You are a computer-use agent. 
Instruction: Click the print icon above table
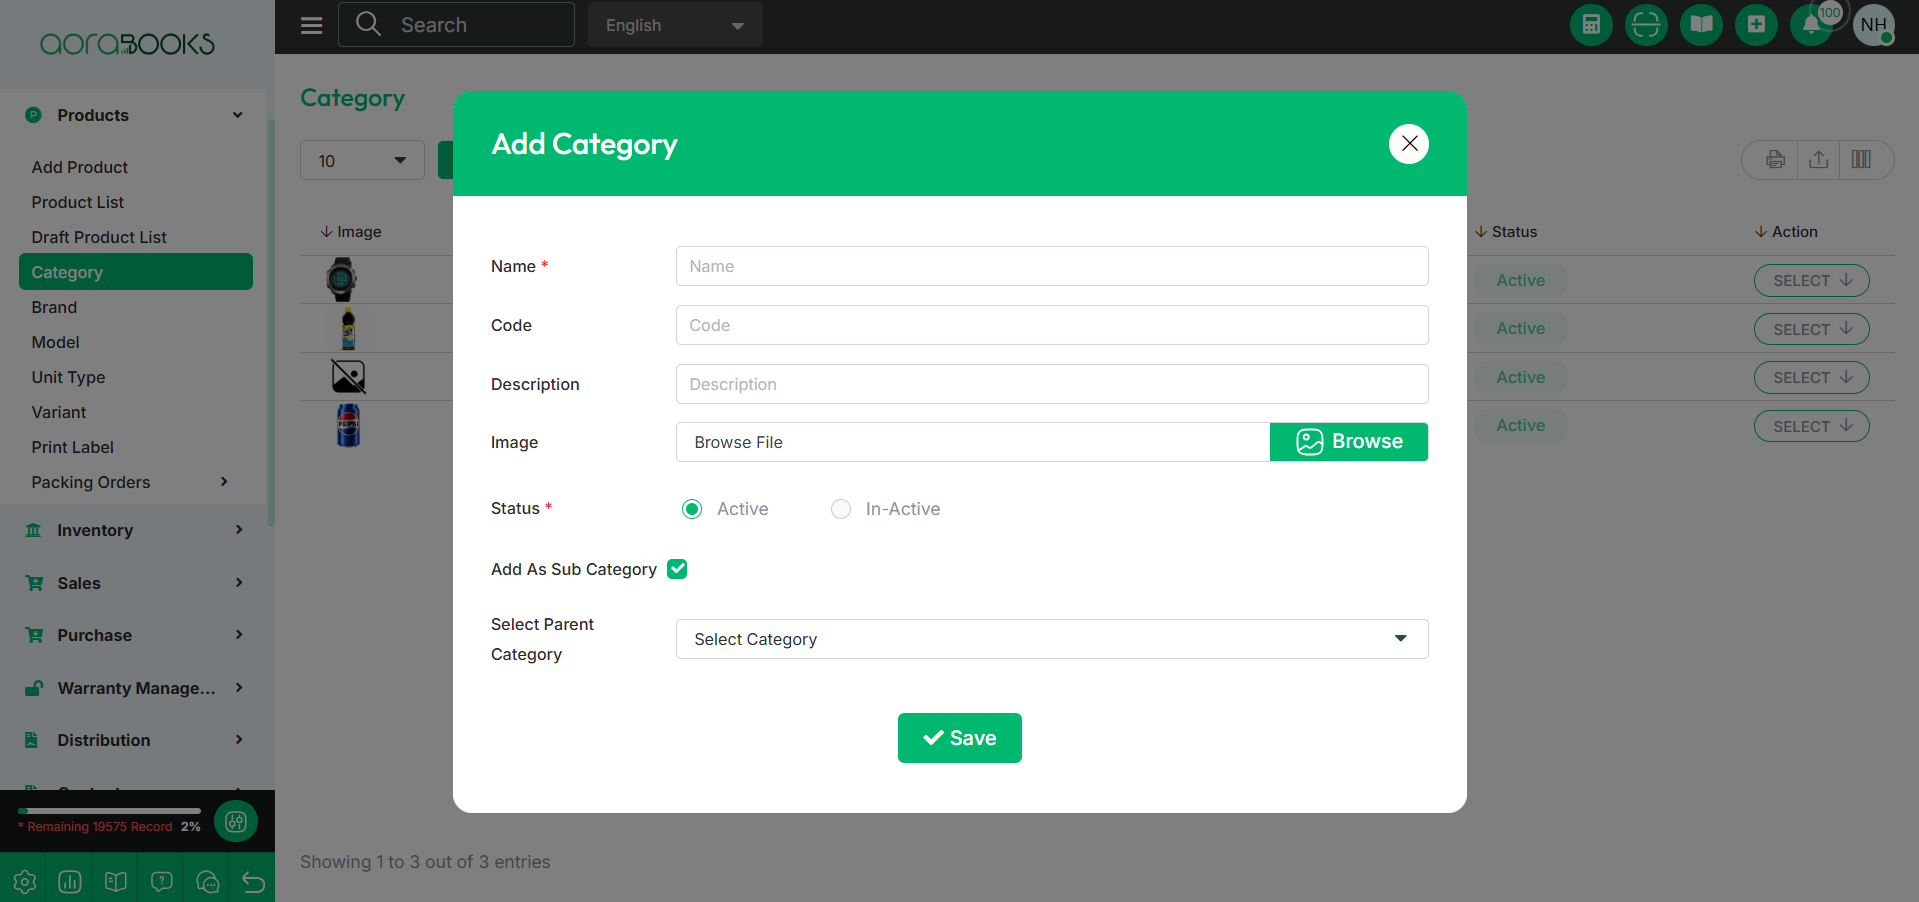coord(1775,160)
